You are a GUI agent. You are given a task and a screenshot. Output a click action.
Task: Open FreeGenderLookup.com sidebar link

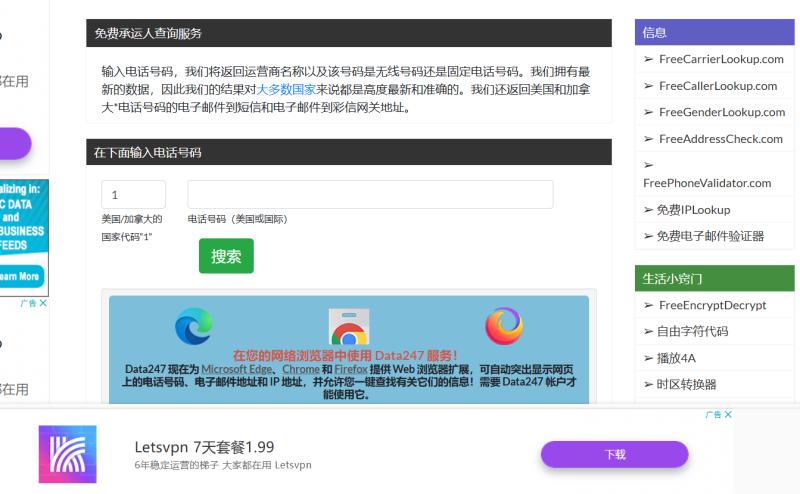point(722,112)
